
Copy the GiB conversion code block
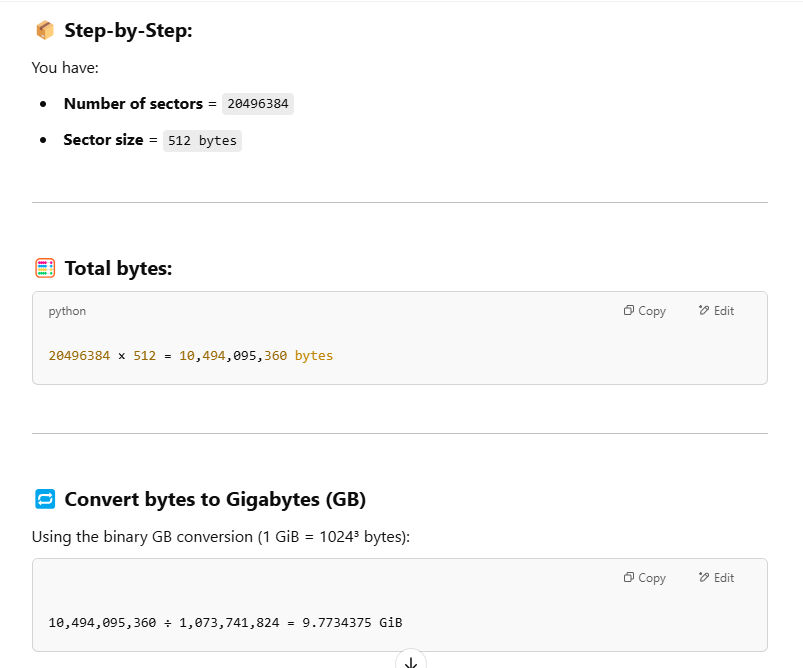tap(644, 578)
